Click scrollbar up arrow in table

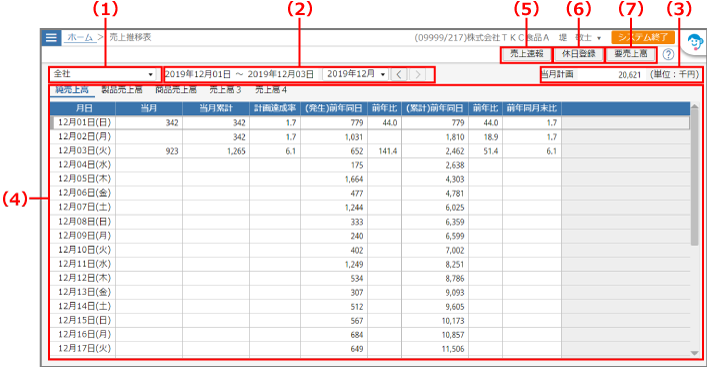pos(694,107)
